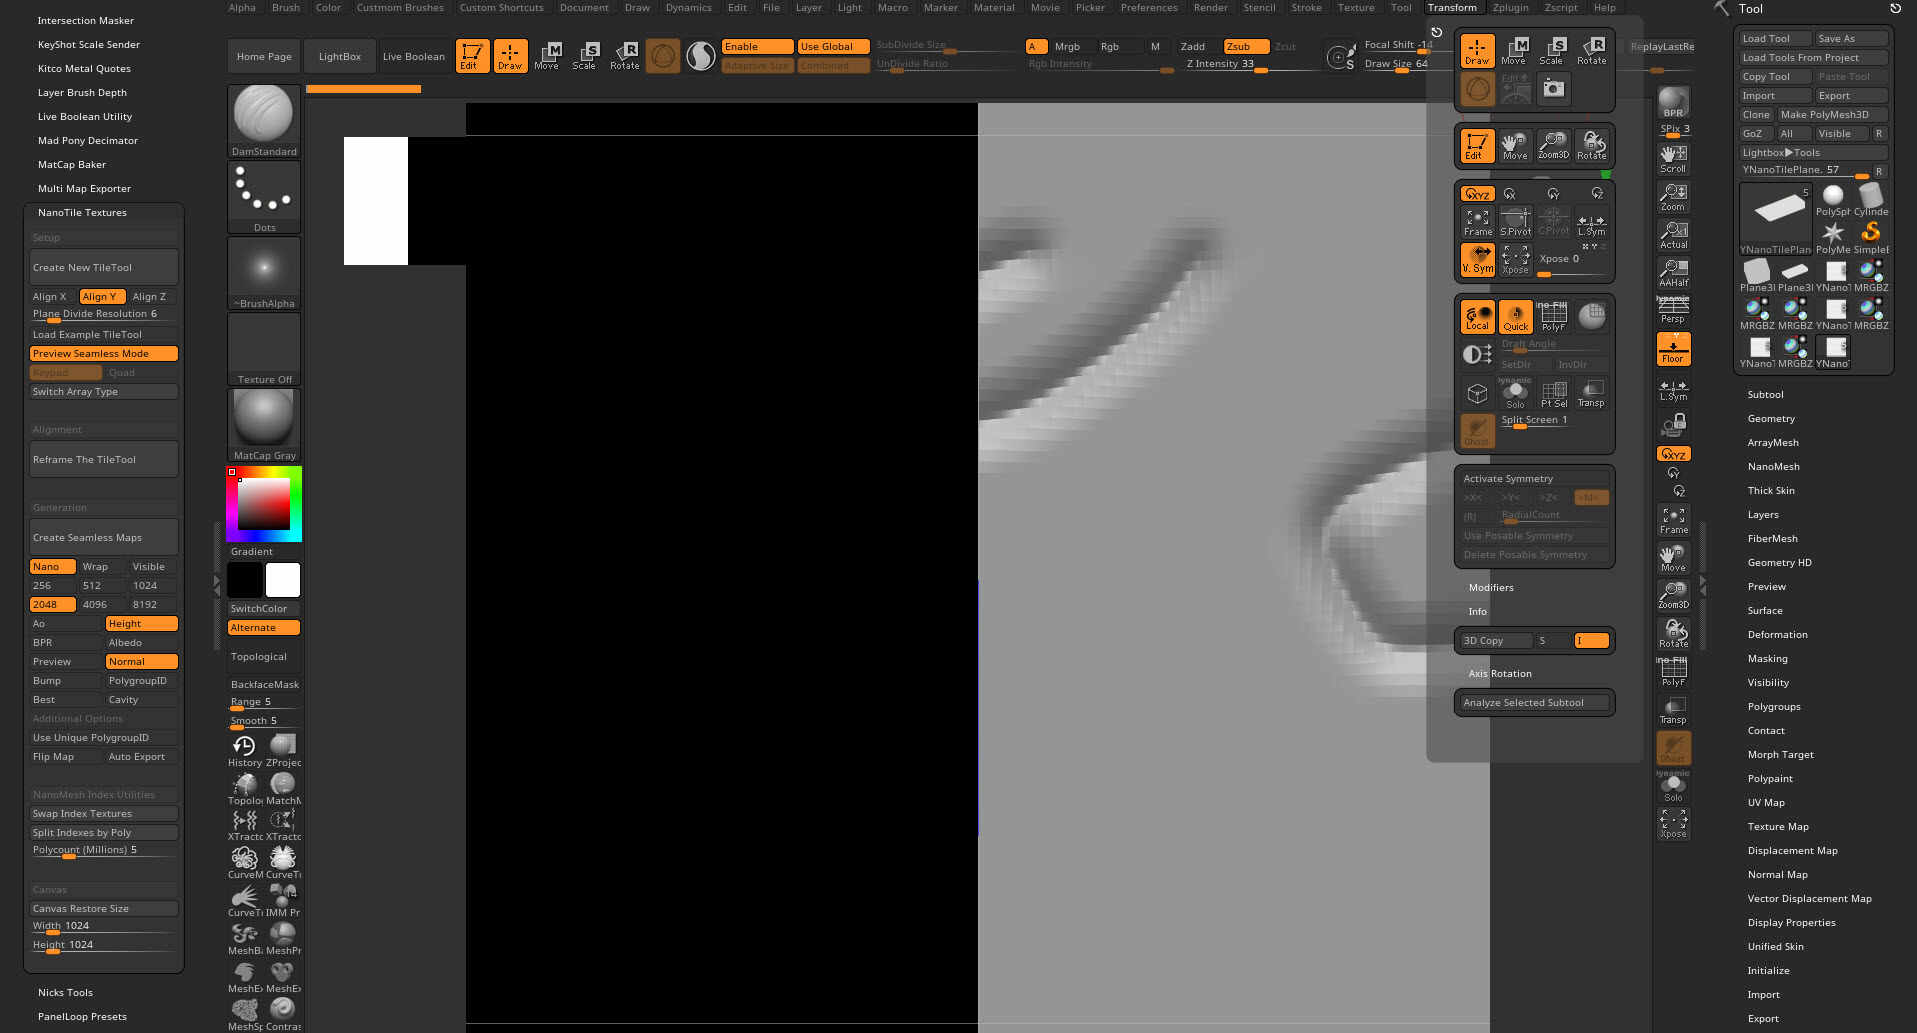The image size is (1917, 1033).
Task: Click the BPR render icon
Action: [1673, 102]
